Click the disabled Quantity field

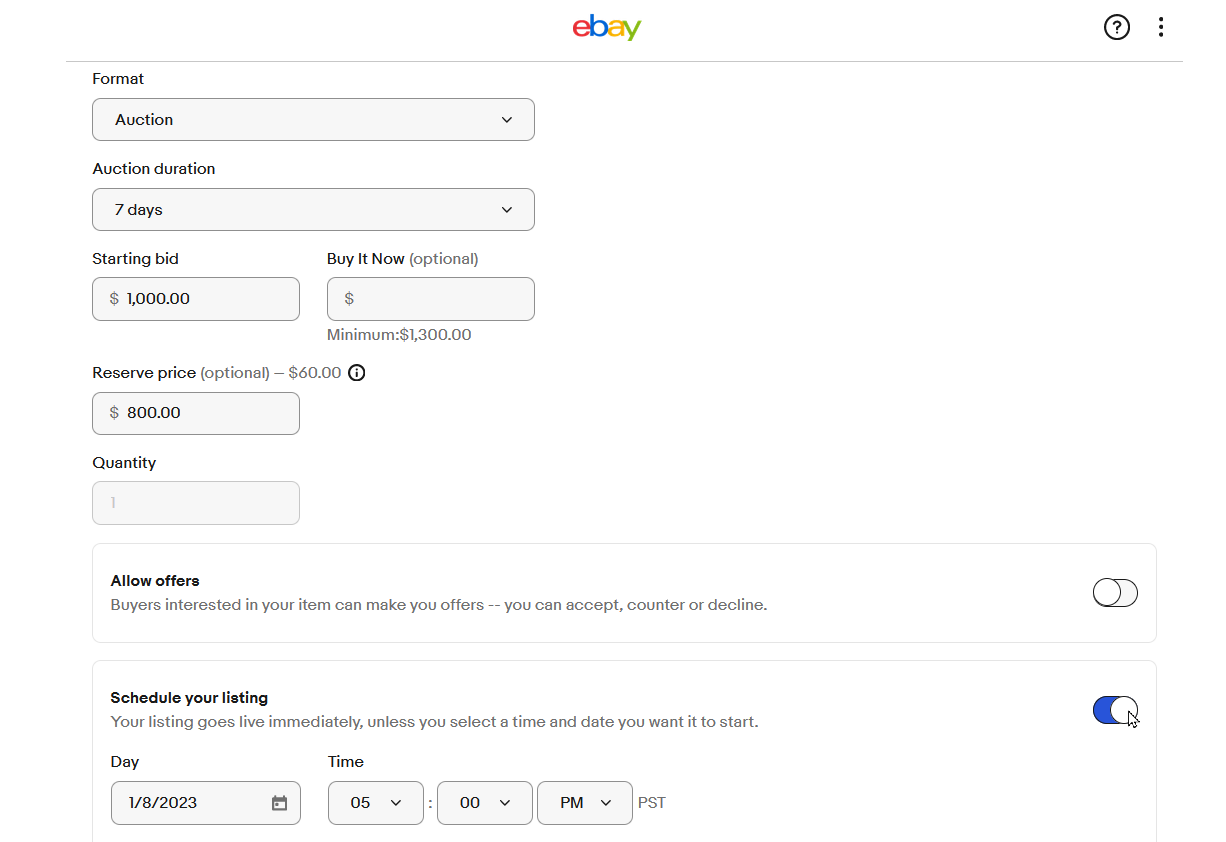coord(196,503)
